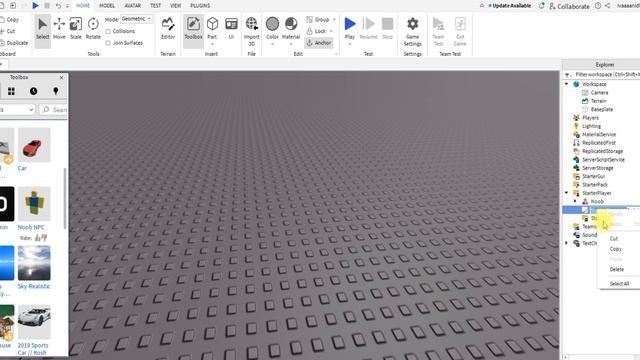640x360 pixels.
Task: Click the Color swatch circle
Action: [272, 24]
